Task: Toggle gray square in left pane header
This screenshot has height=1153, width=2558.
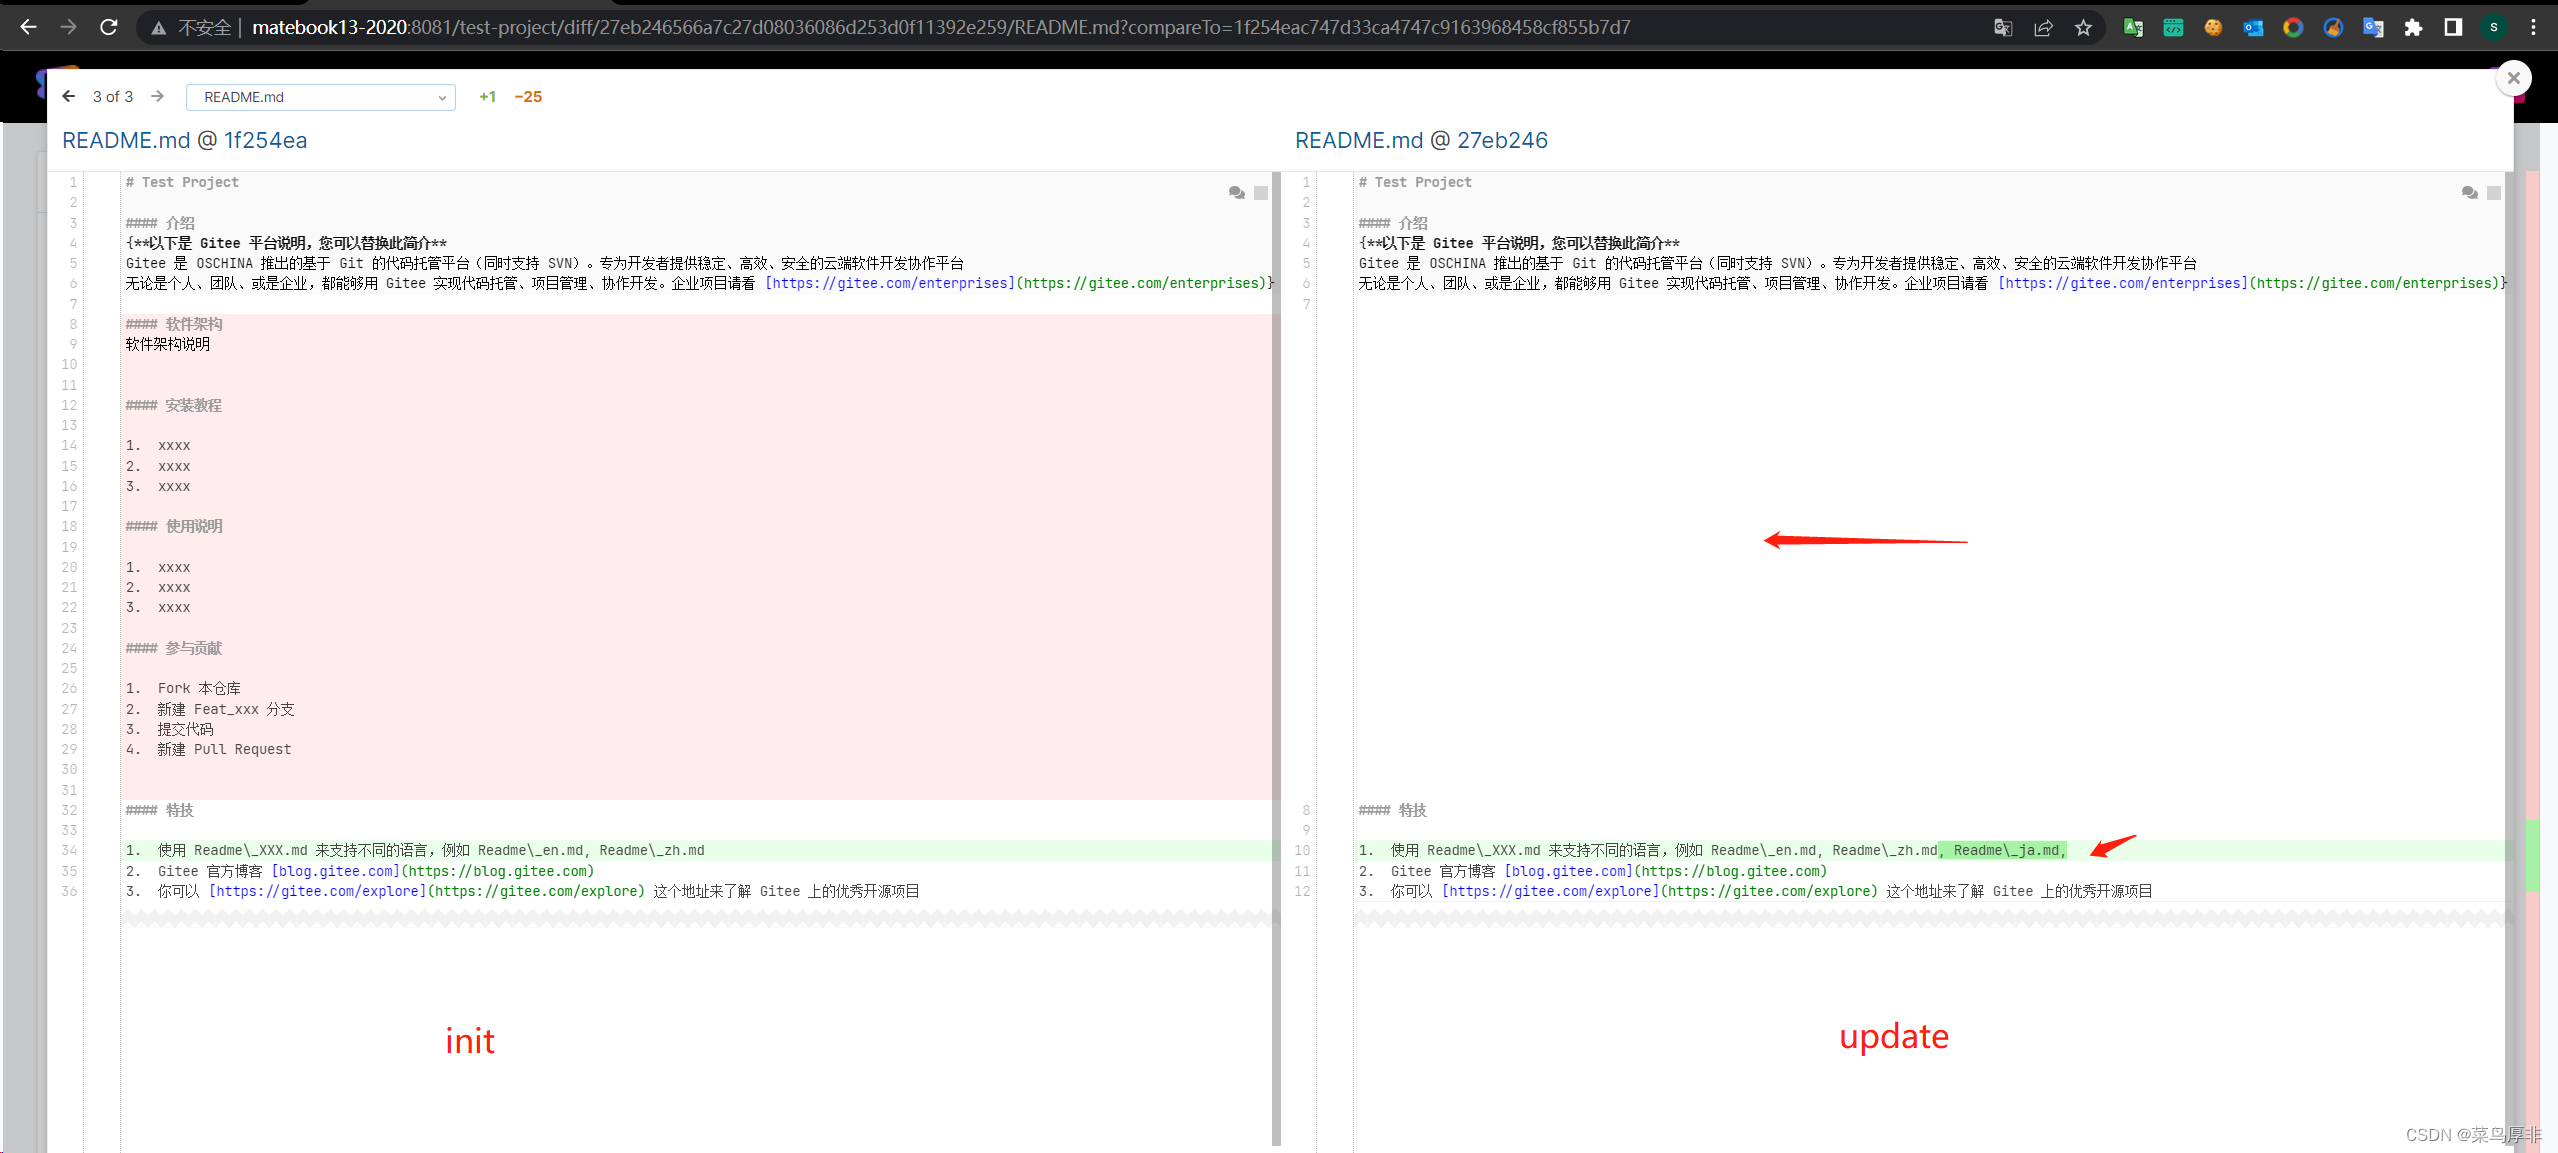Action: pos(1261,193)
